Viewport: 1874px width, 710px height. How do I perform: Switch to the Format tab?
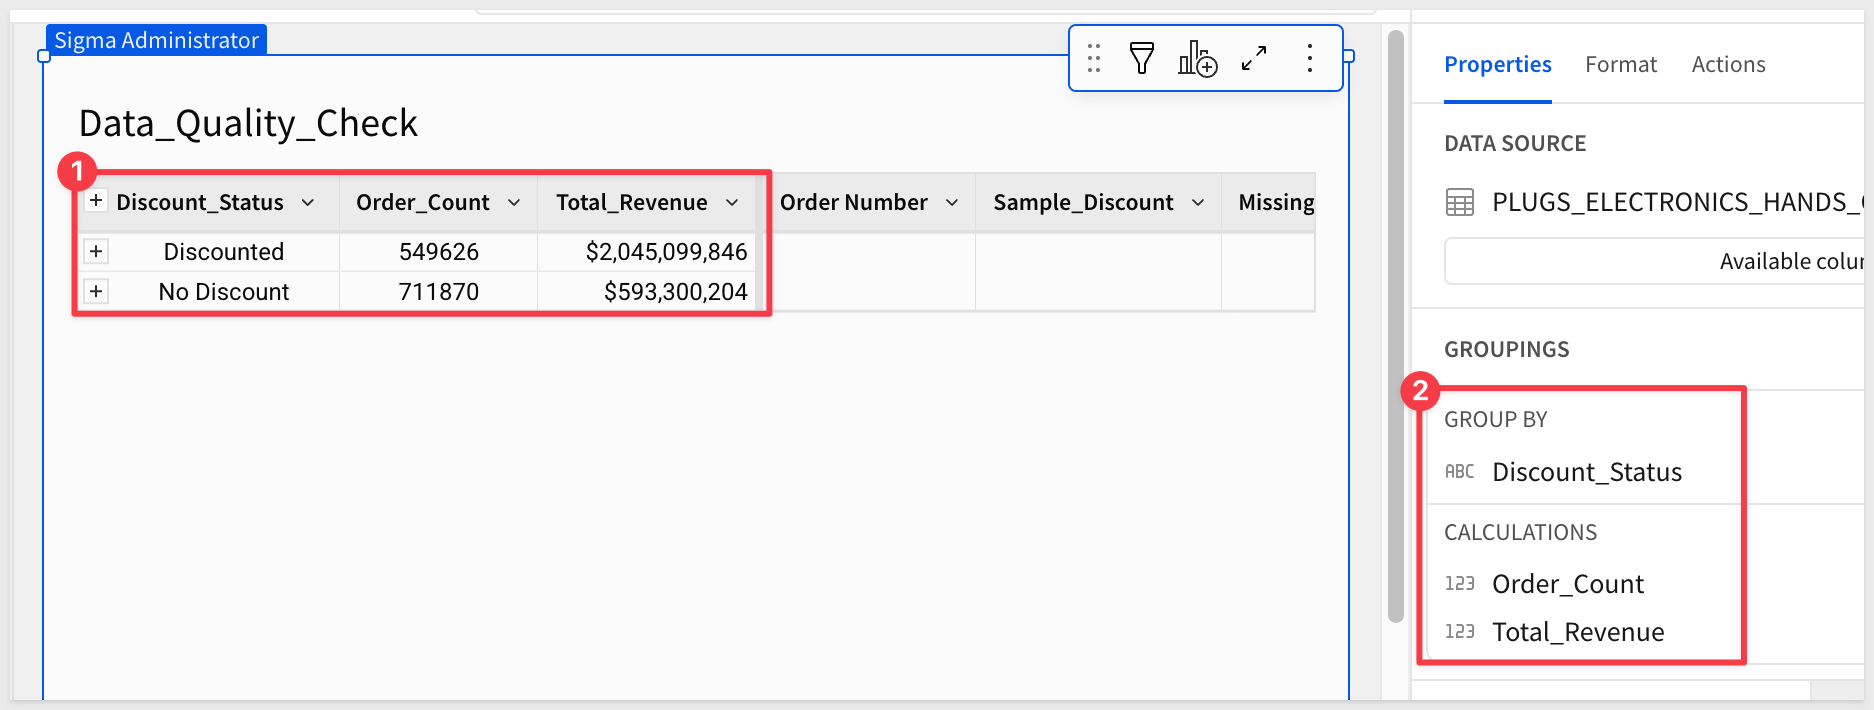(1620, 65)
